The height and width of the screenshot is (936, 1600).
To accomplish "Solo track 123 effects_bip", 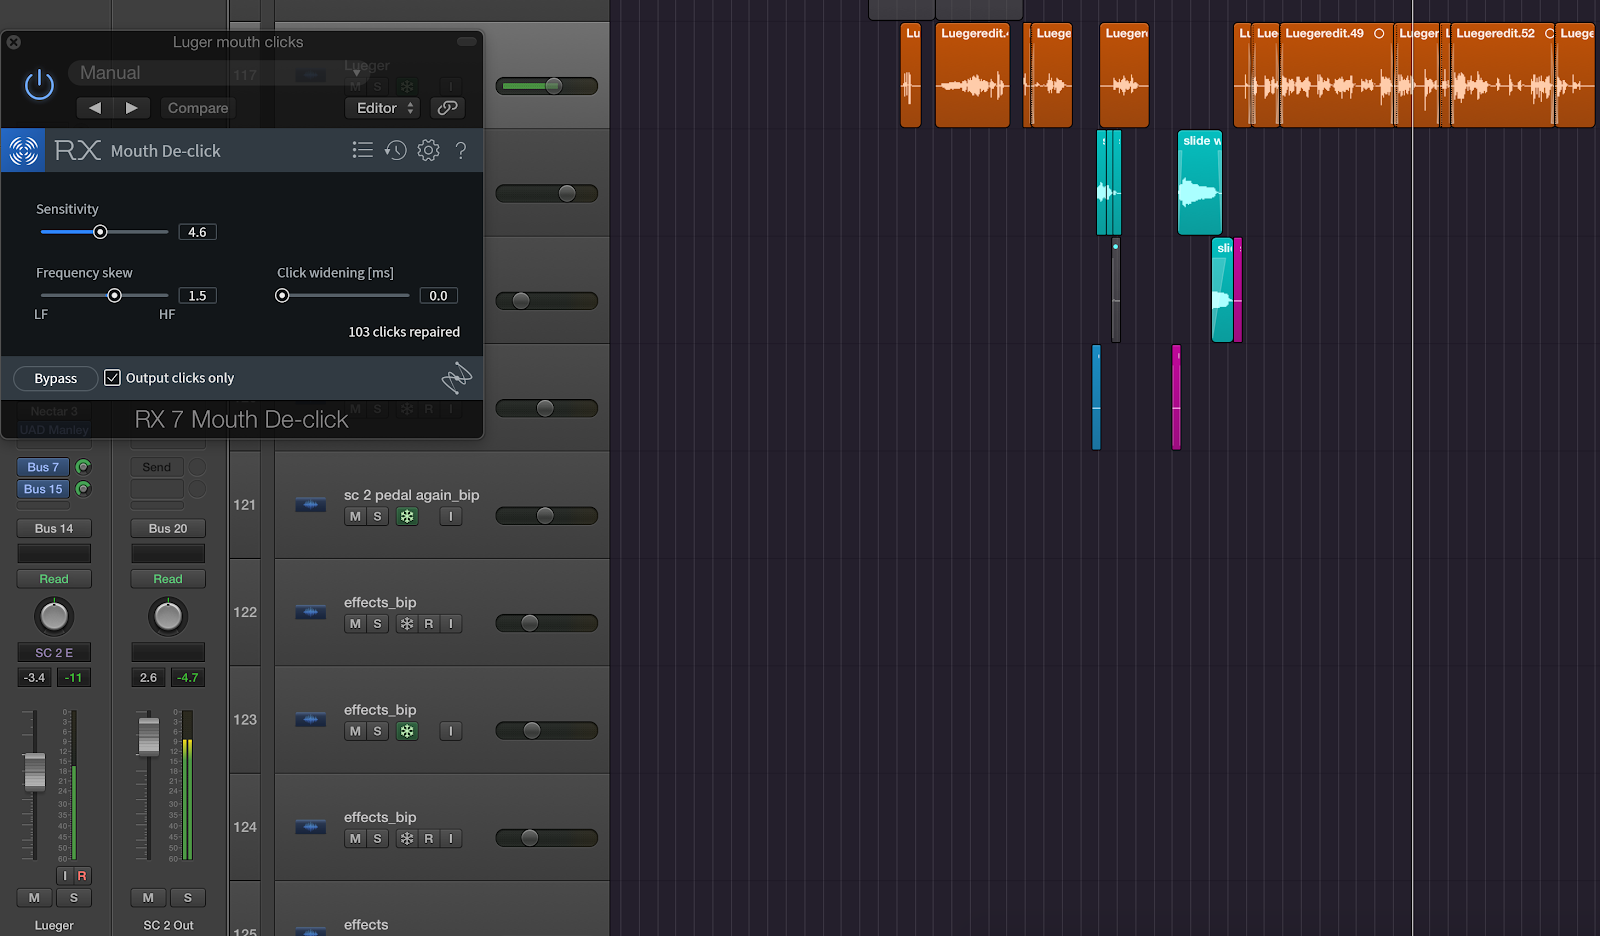I will 377,731.
